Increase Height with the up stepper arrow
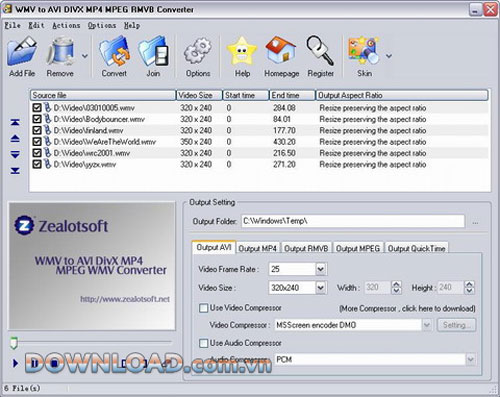This screenshot has height=397, width=500. pyautogui.click(x=469, y=284)
